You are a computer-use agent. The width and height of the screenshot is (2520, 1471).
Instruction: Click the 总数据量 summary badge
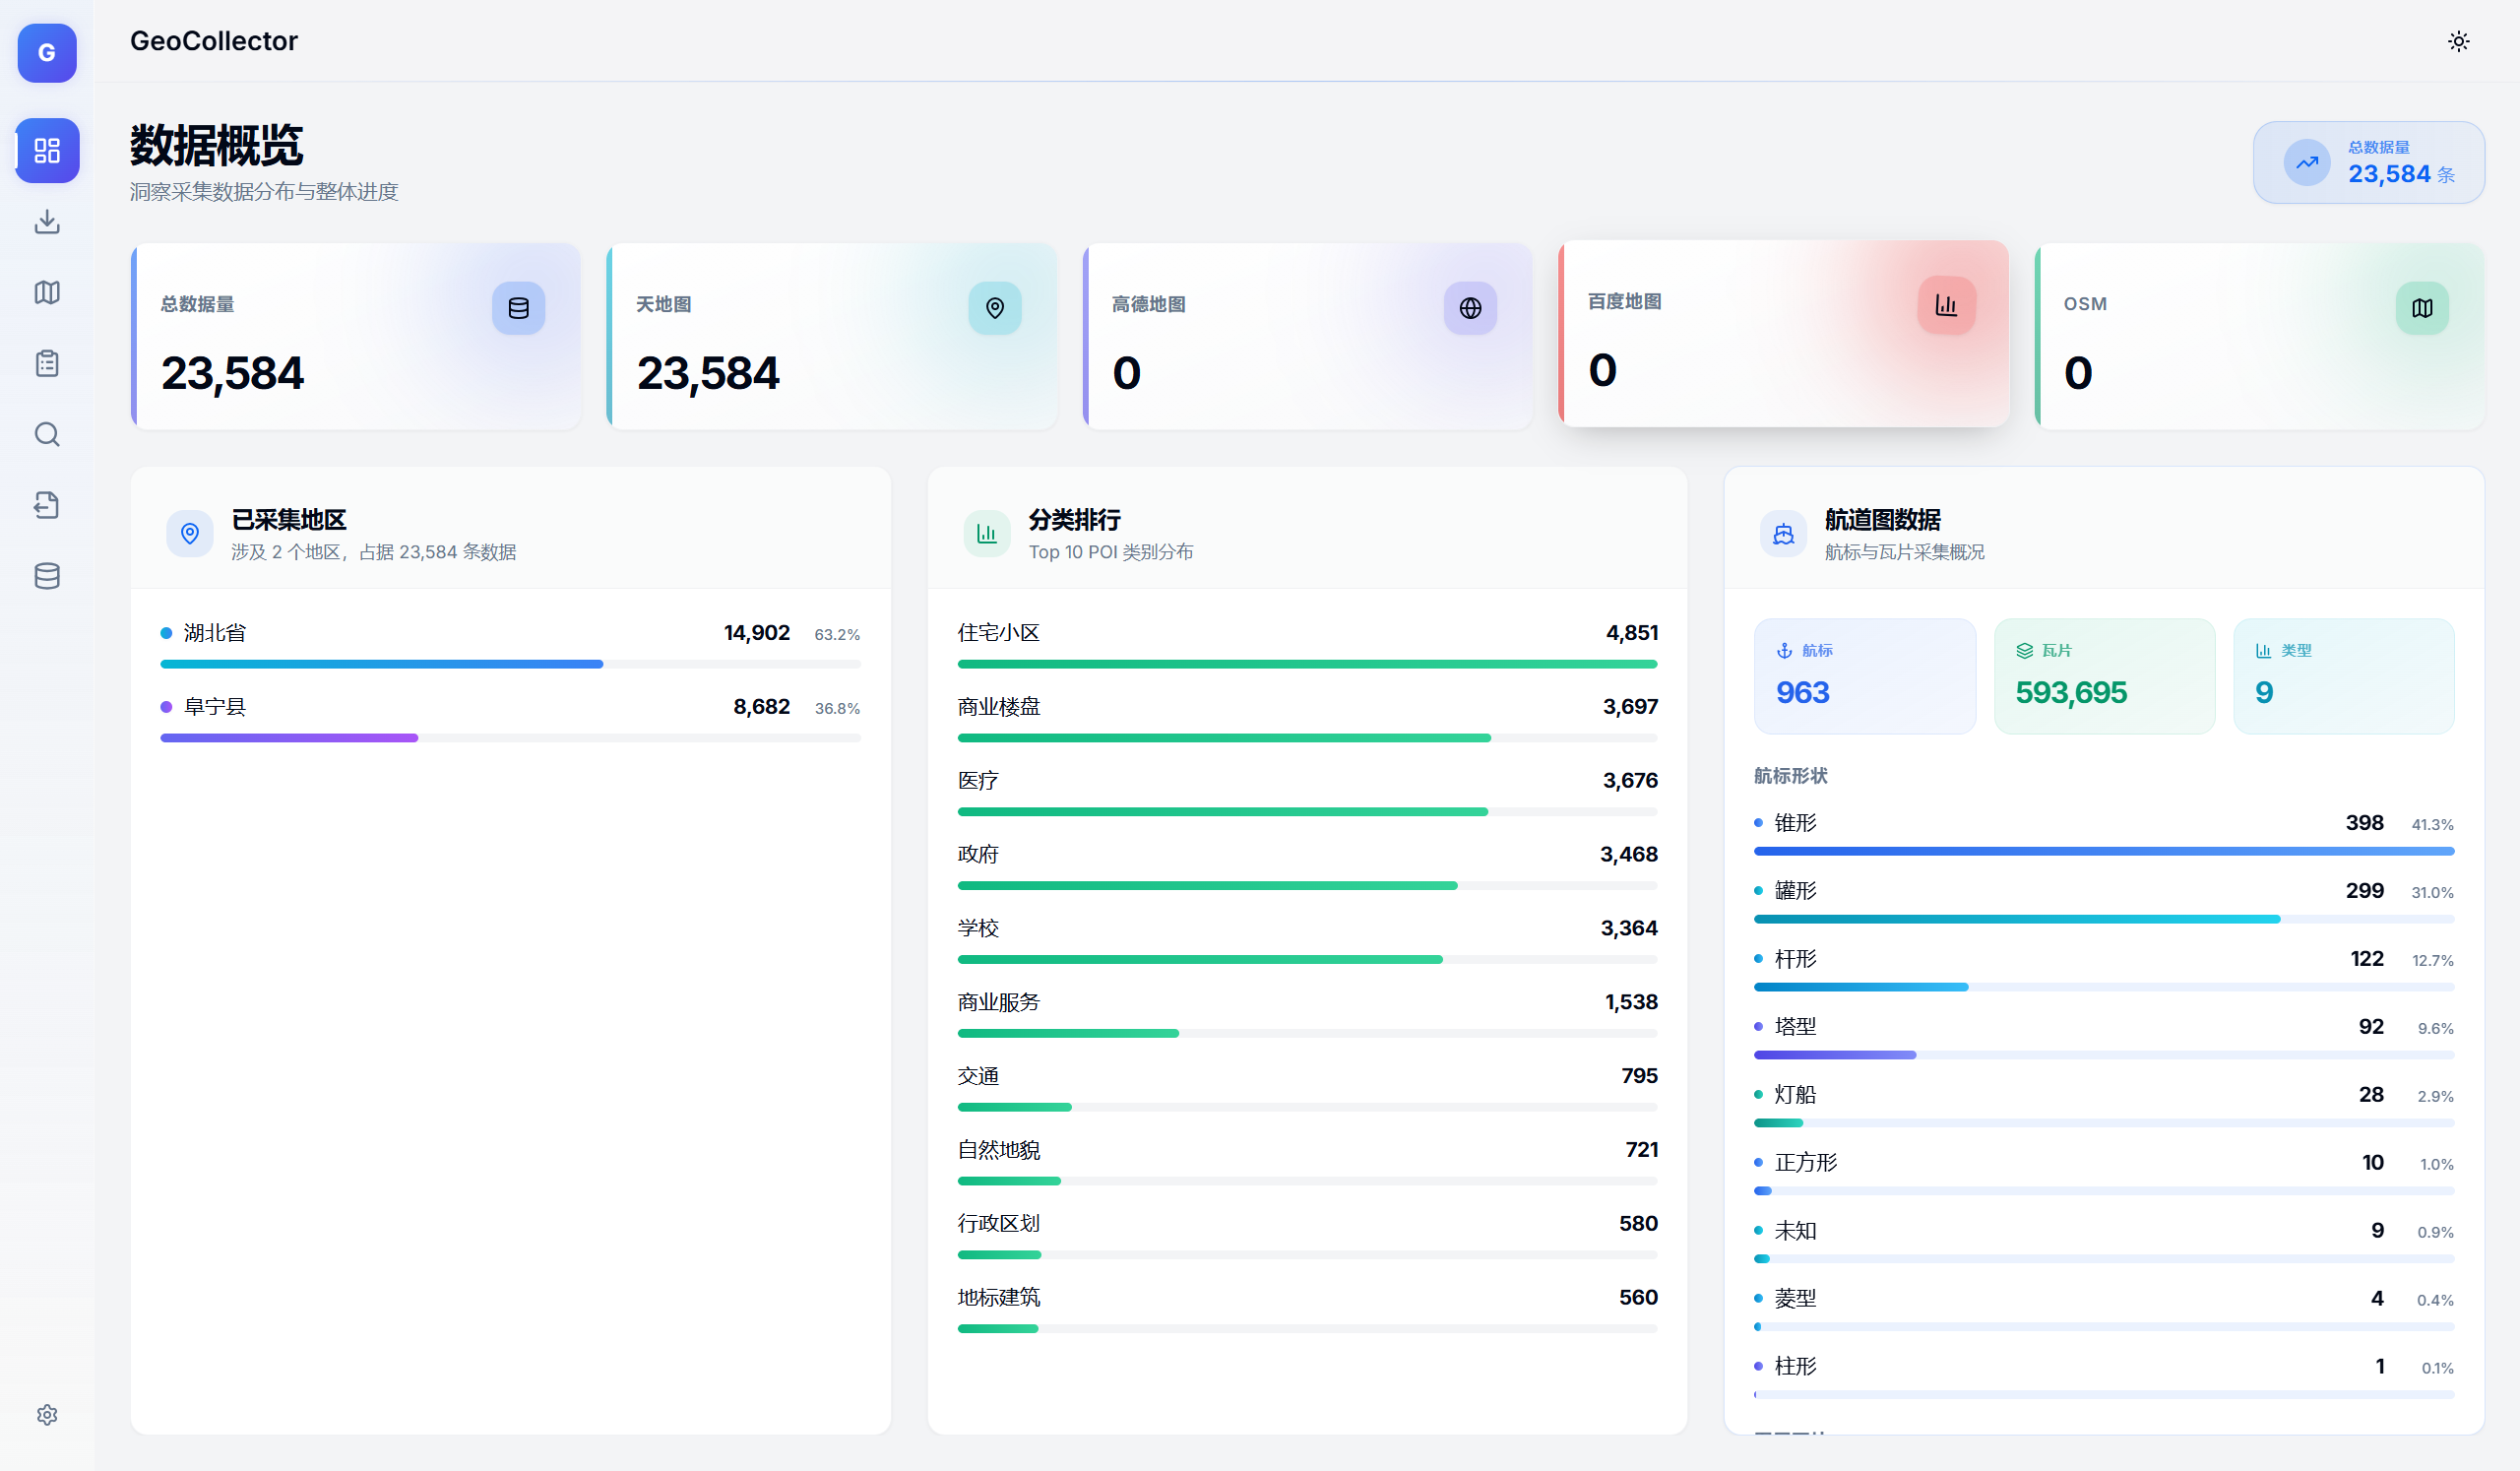pos(2368,162)
